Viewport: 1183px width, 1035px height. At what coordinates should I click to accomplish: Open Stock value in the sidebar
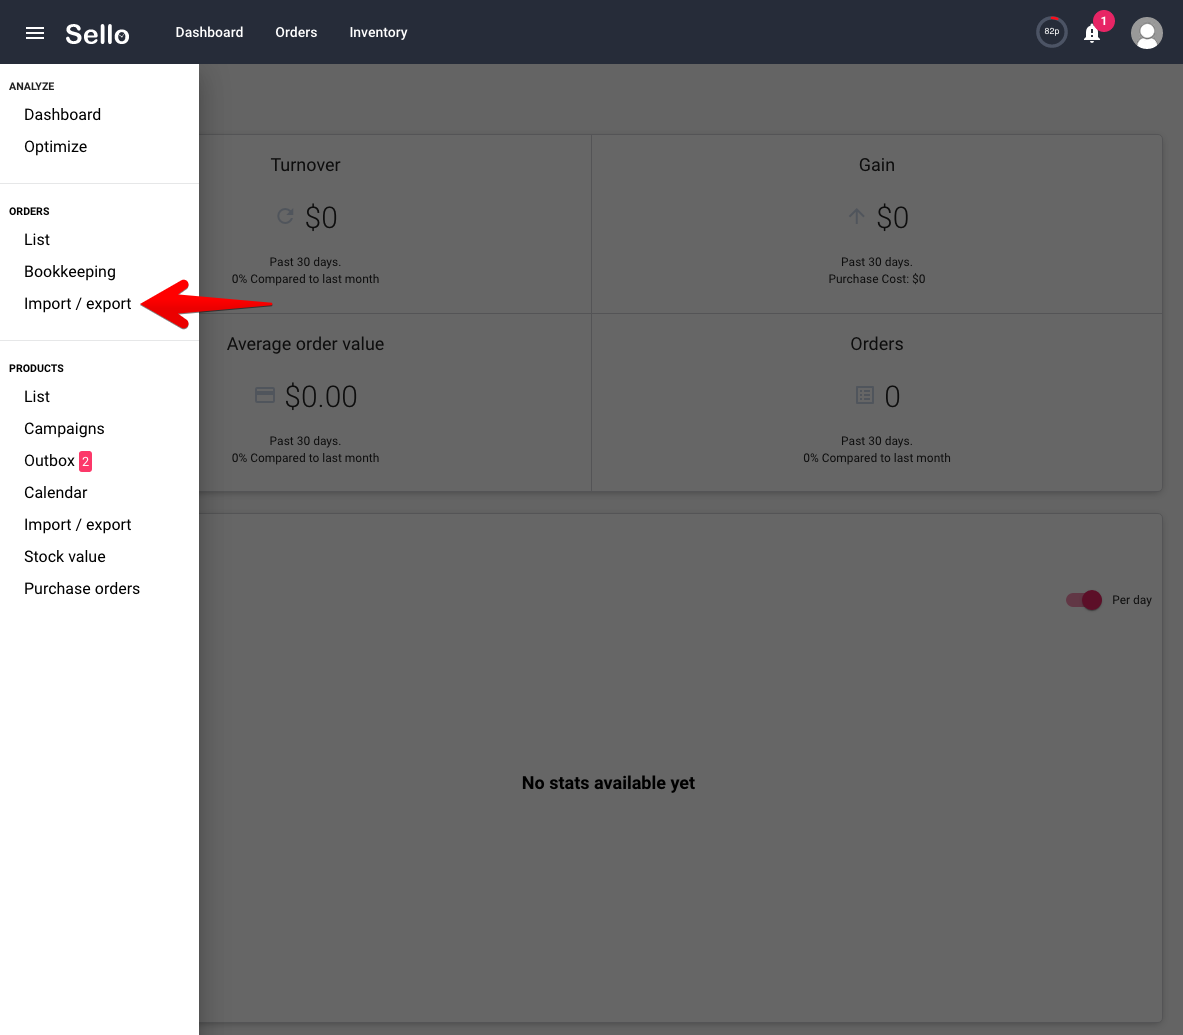pyautogui.click(x=65, y=557)
